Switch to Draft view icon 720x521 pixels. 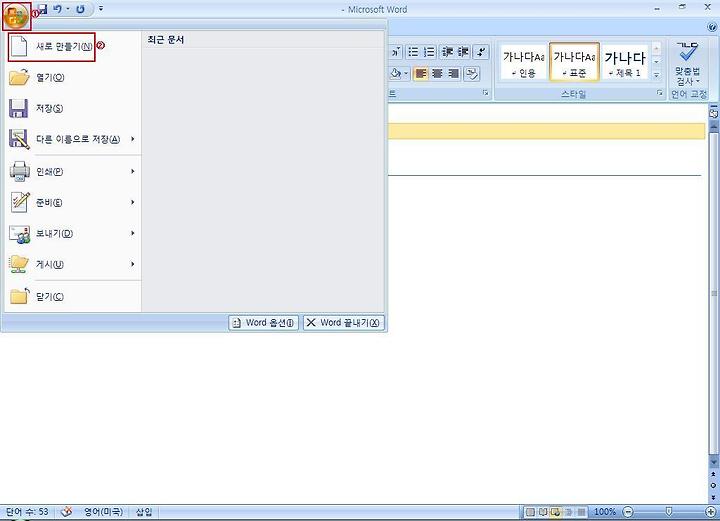pyautogui.click(x=581, y=512)
